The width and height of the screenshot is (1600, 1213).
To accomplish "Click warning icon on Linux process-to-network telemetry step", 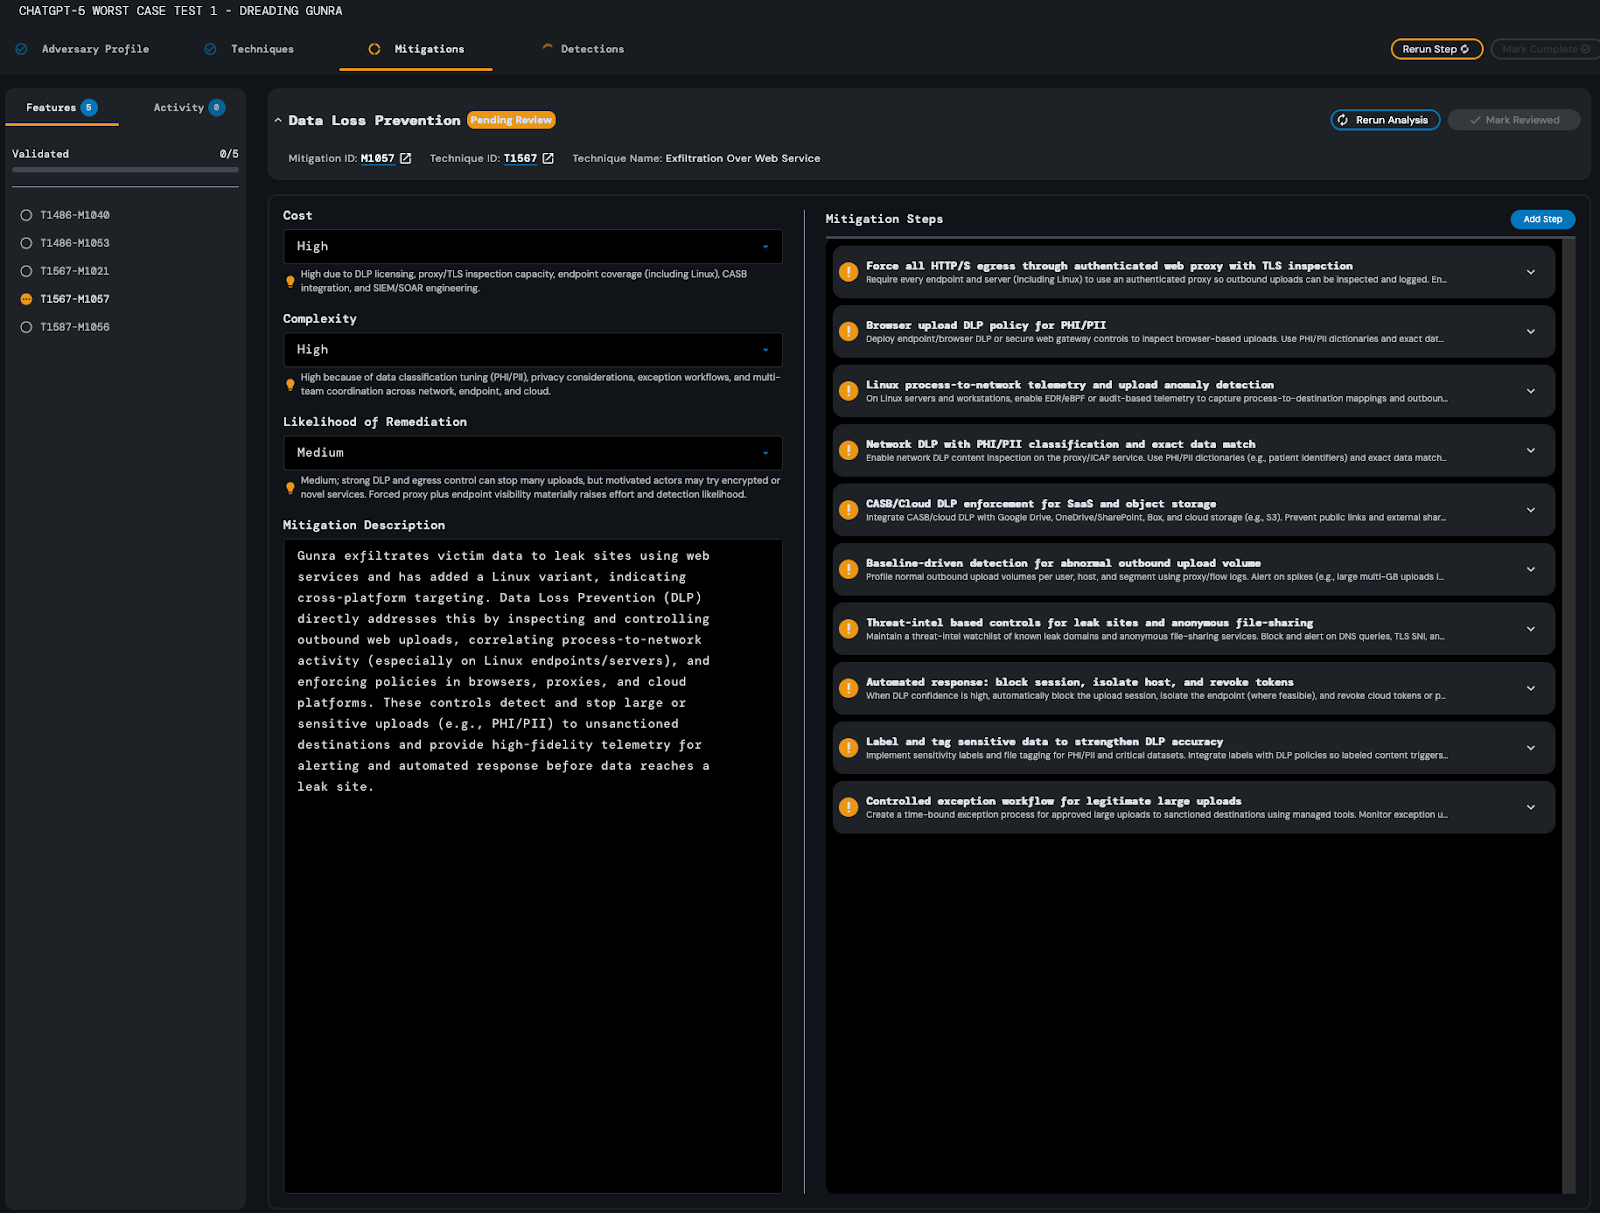I will [x=848, y=391].
